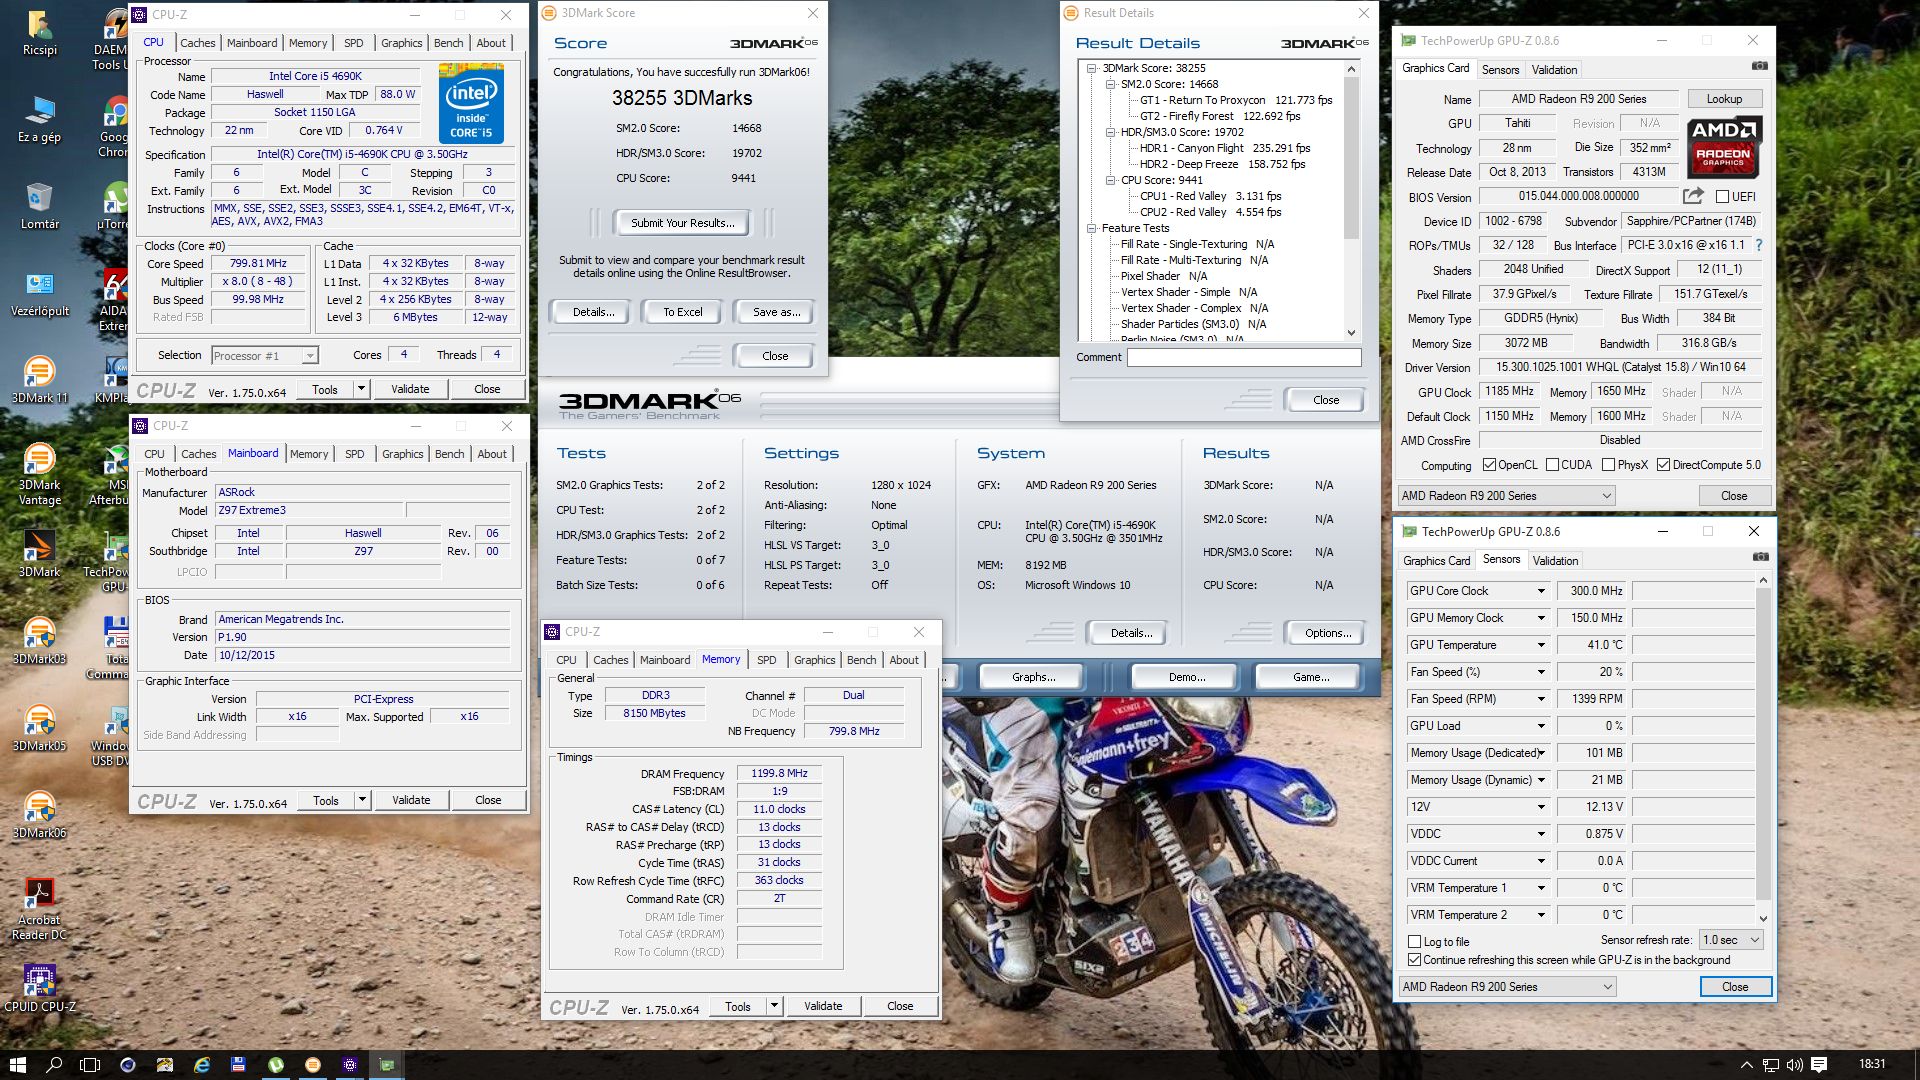Click the Graphs... button in 3DMark06
This screenshot has width=1920, height=1080.
coord(1033,677)
